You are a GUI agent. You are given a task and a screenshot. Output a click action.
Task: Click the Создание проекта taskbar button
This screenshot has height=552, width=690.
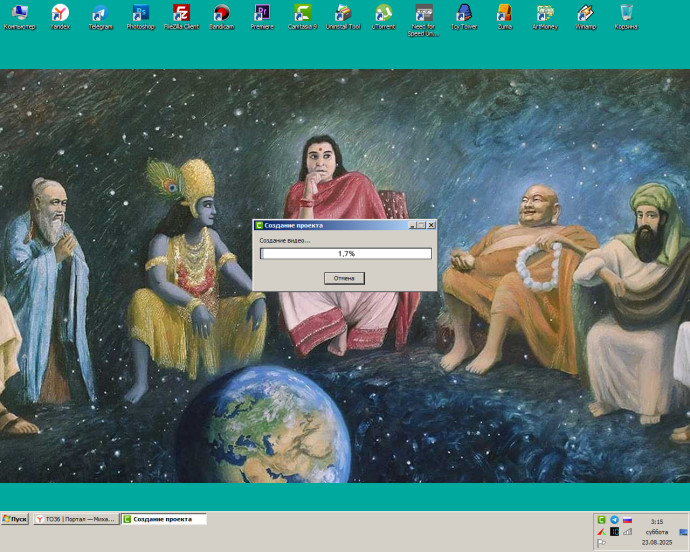[x=164, y=519]
